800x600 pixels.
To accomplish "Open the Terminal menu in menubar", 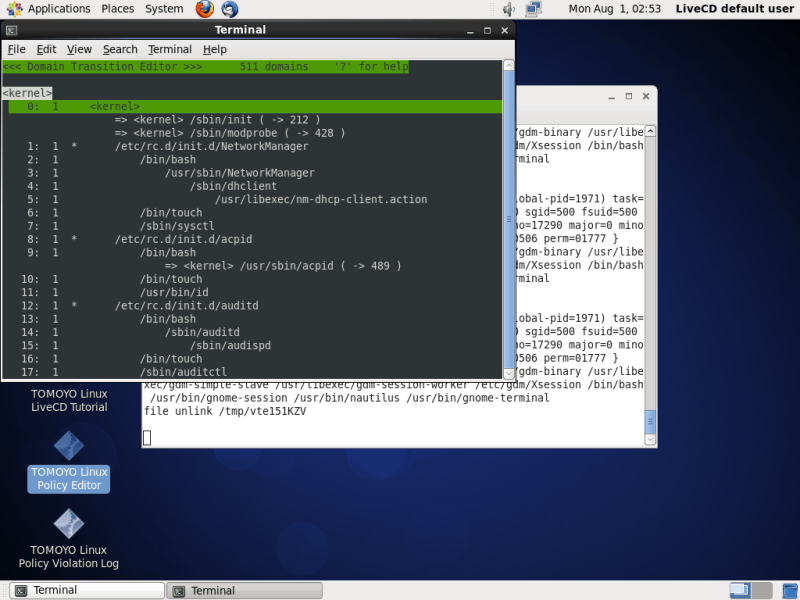I will click(170, 49).
